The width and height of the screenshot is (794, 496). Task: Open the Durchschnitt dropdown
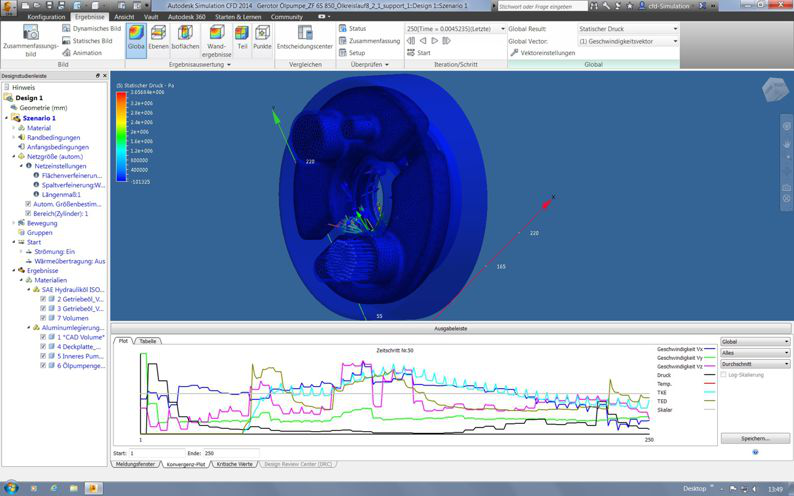click(x=755, y=364)
